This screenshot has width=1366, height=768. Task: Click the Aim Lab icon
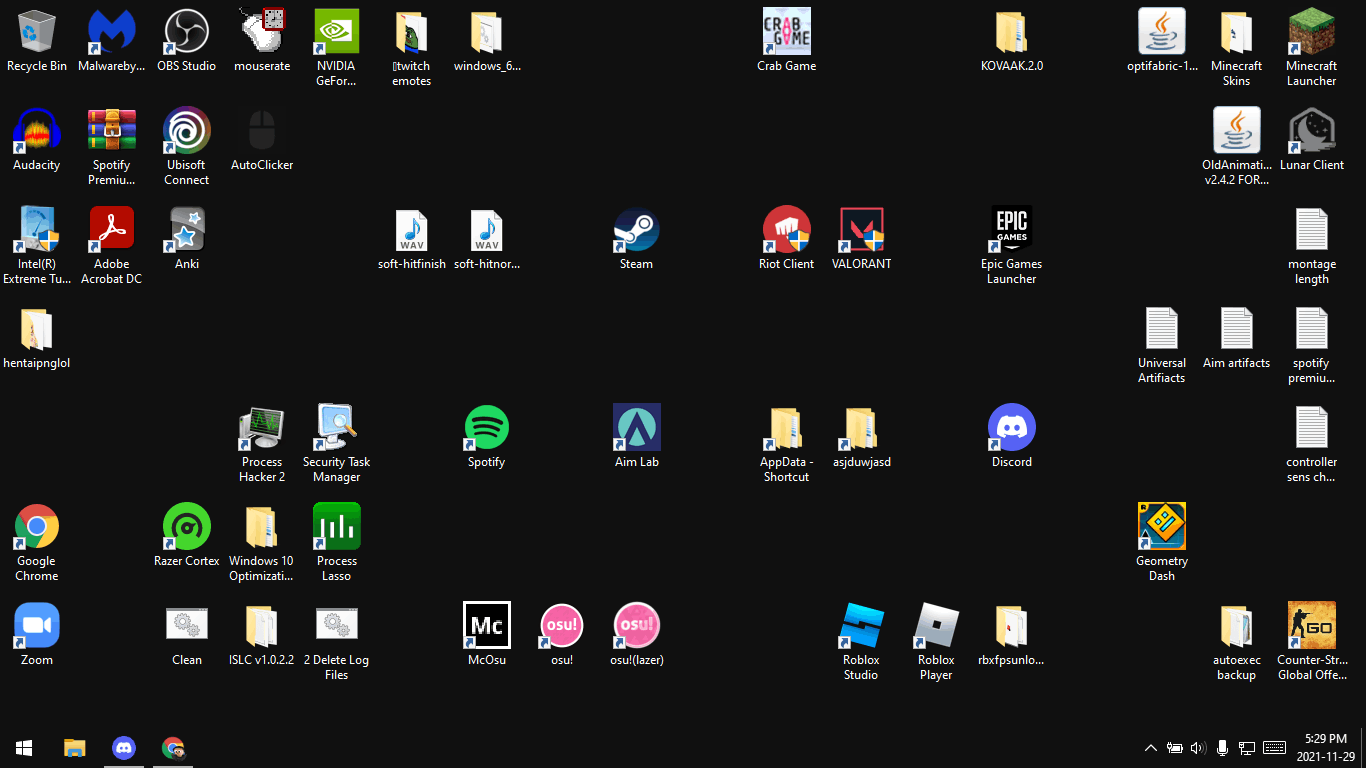tap(637, 428)
